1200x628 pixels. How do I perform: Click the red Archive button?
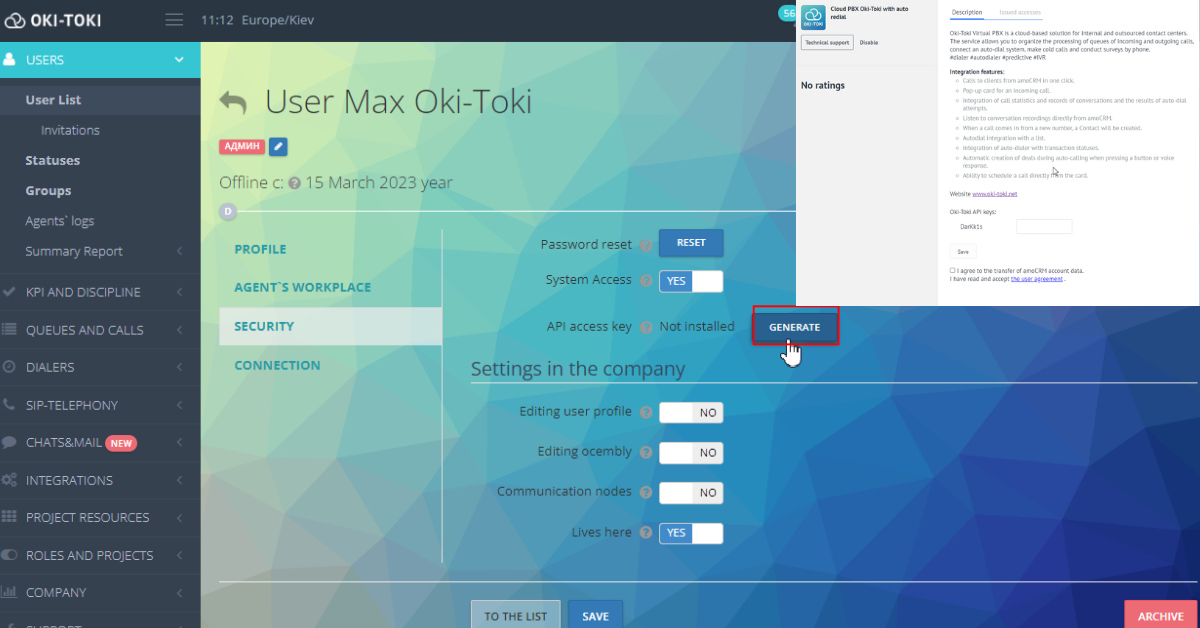pyautogui.click(x=1160, y=615)
